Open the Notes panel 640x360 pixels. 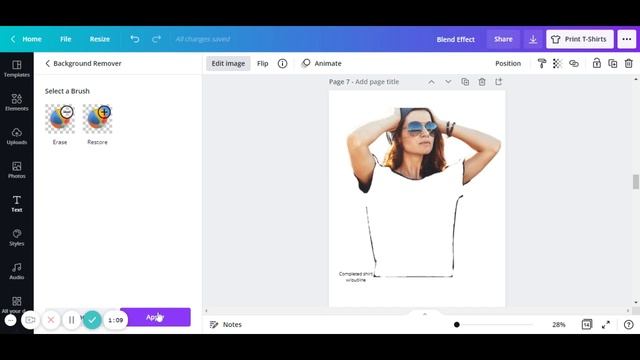click(226, 324)
